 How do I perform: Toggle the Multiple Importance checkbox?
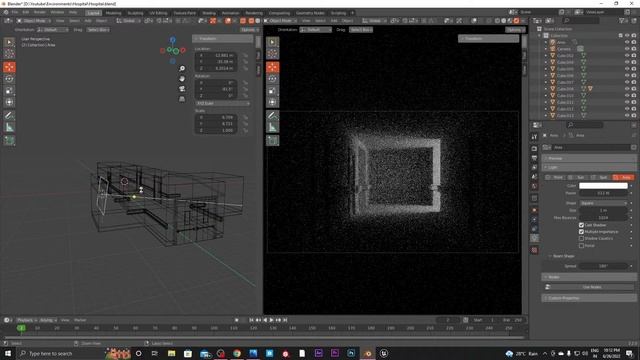click(581, 232)
